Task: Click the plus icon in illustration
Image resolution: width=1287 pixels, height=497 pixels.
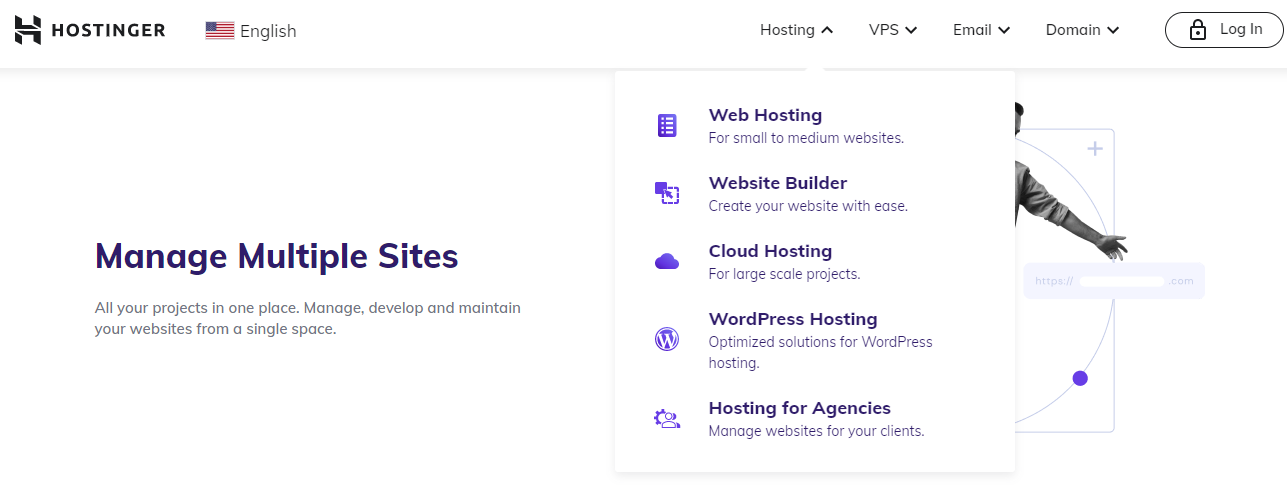Action: (x=1095, y=149)
